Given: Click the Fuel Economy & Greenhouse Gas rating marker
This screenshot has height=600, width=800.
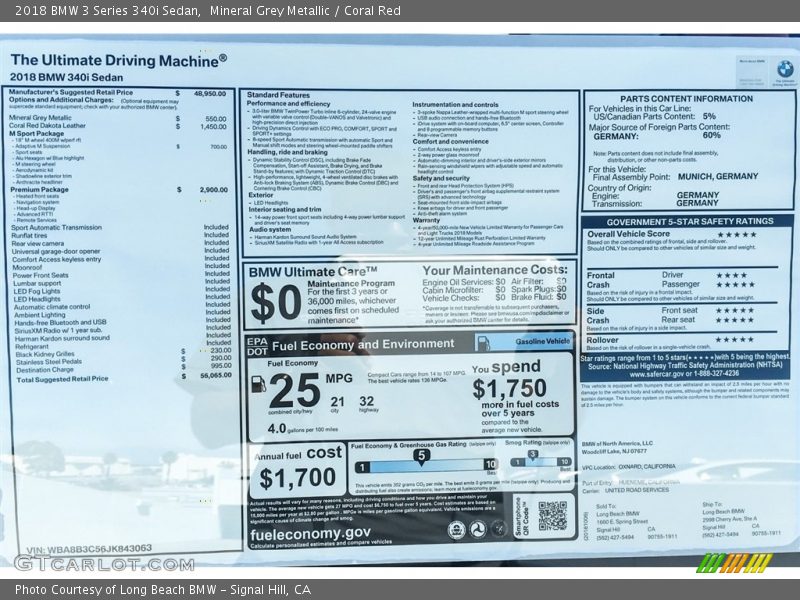Looking at the screenshot, I should click(422, 457).
